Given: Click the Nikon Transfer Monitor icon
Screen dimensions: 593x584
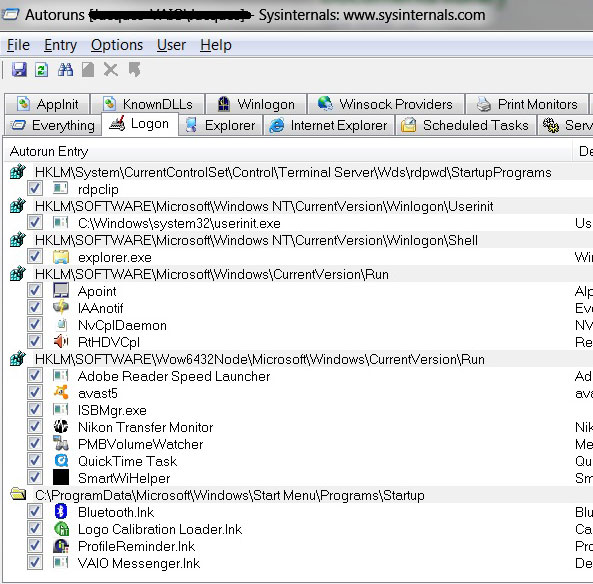Looking at the screenshot, I should pyautogui.click(x=61, y=427).
